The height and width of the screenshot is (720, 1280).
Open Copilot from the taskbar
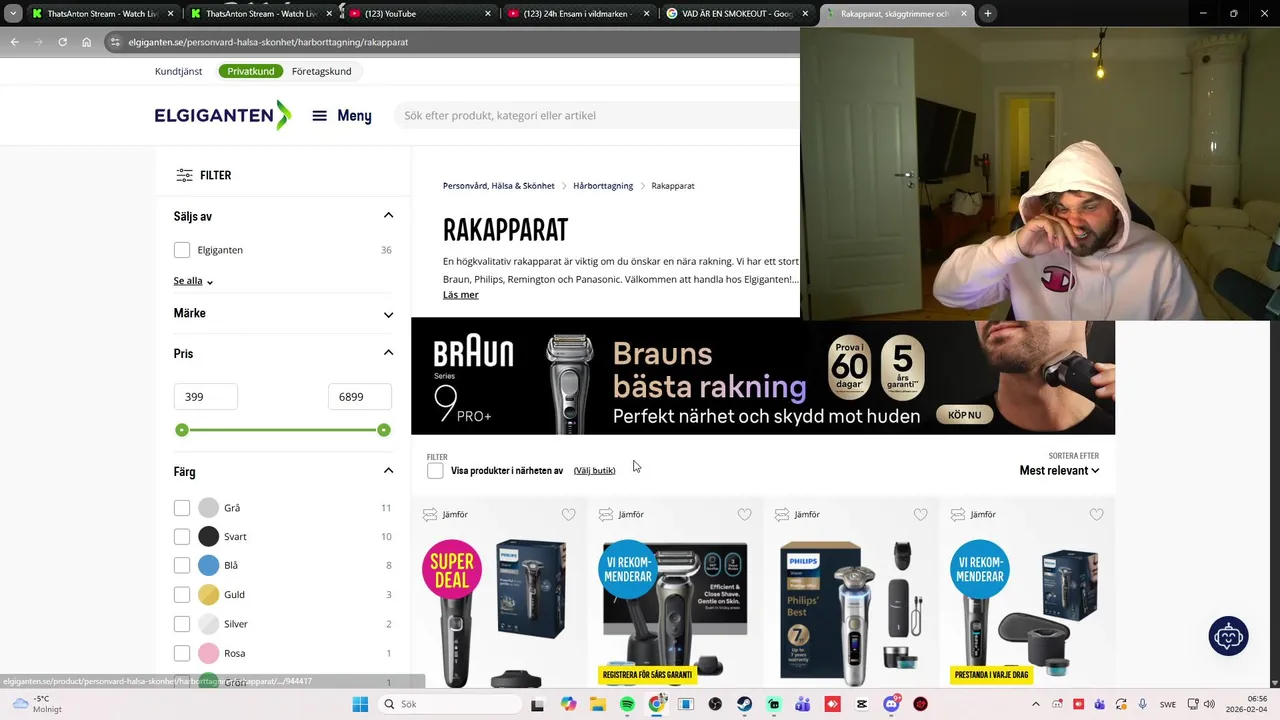[568, 704]
